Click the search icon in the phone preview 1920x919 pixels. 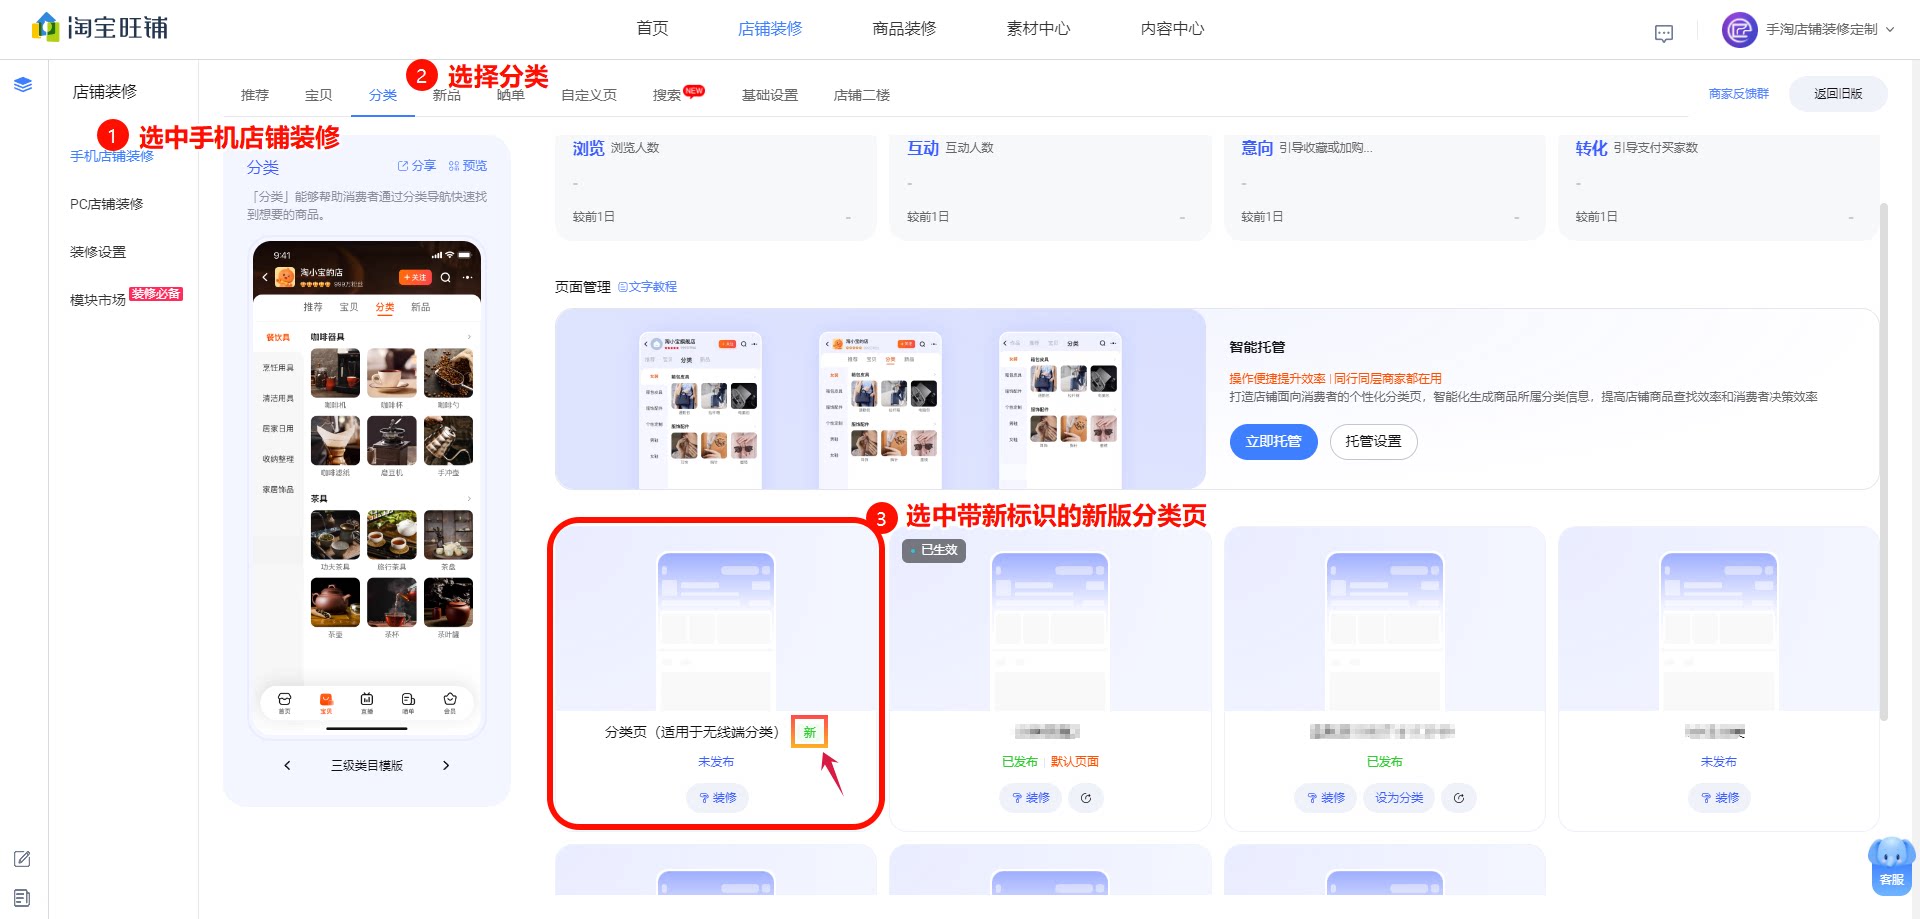coord(446,277)
